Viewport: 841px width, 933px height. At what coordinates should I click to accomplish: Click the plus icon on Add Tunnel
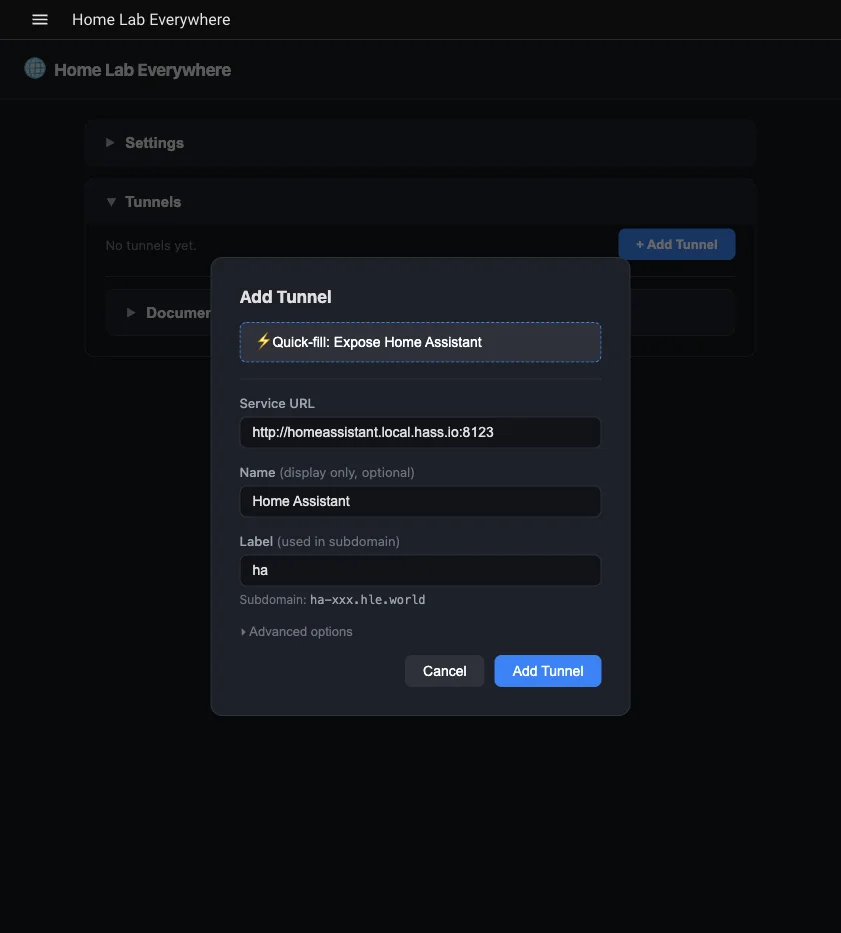pyautogui.click(x=640, y=243)
